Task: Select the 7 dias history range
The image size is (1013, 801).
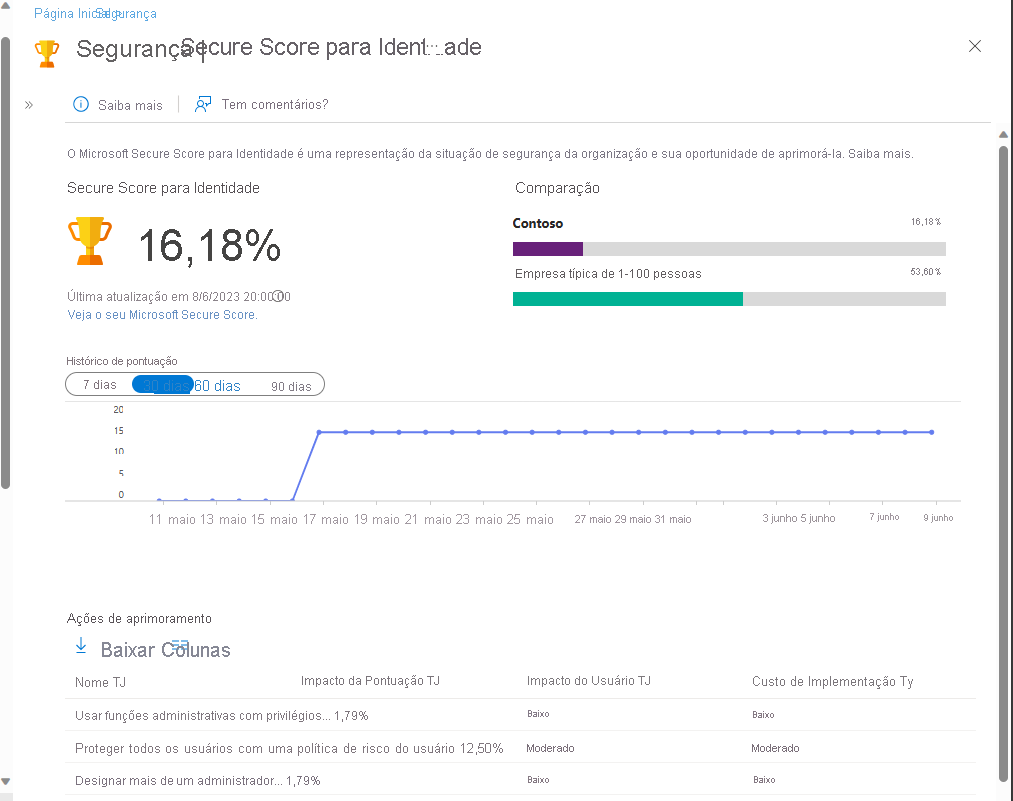Action: tap(99, 384)
